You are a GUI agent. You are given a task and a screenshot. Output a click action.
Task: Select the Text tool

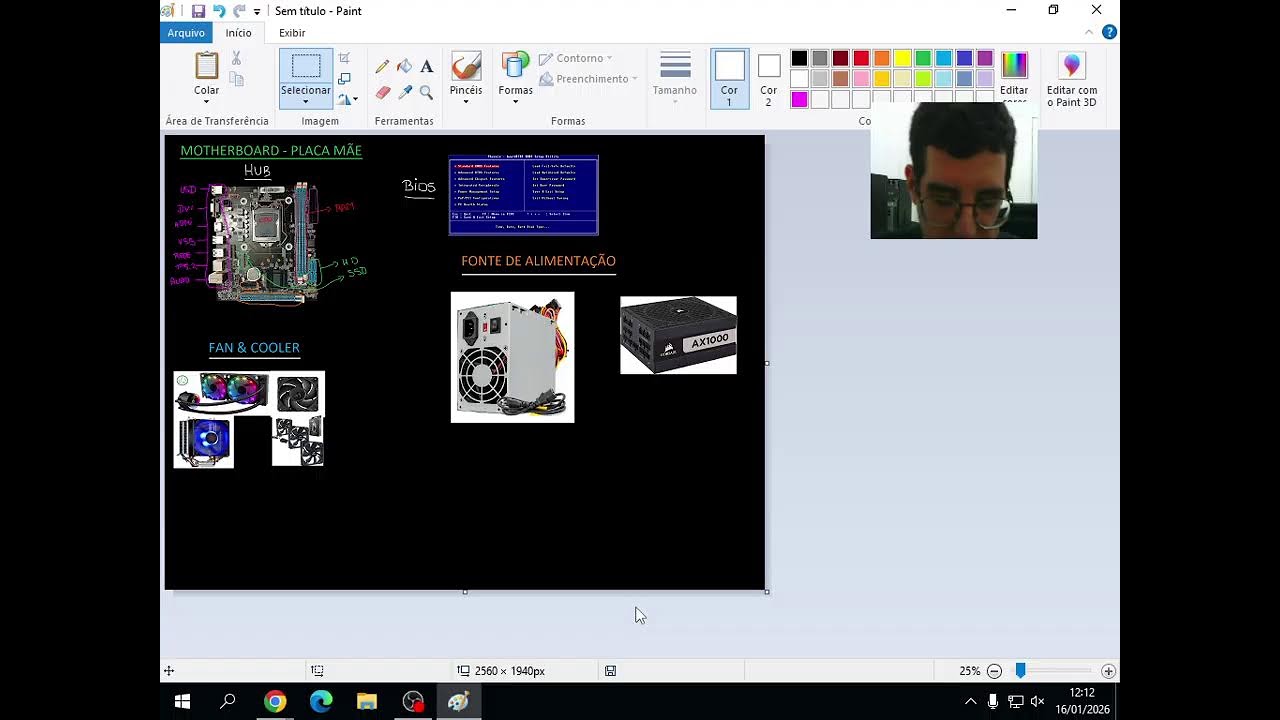(x=427, y=67)
